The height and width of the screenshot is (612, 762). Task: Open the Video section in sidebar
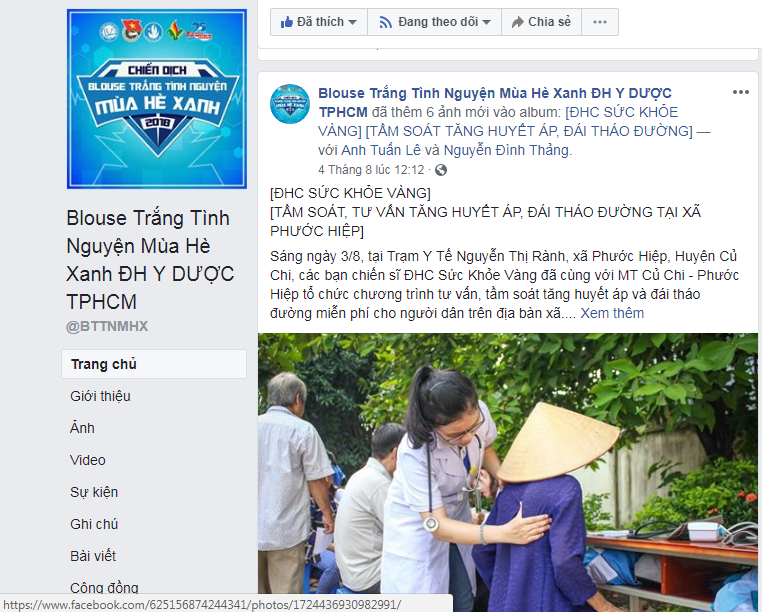click(x=87, y=460)
